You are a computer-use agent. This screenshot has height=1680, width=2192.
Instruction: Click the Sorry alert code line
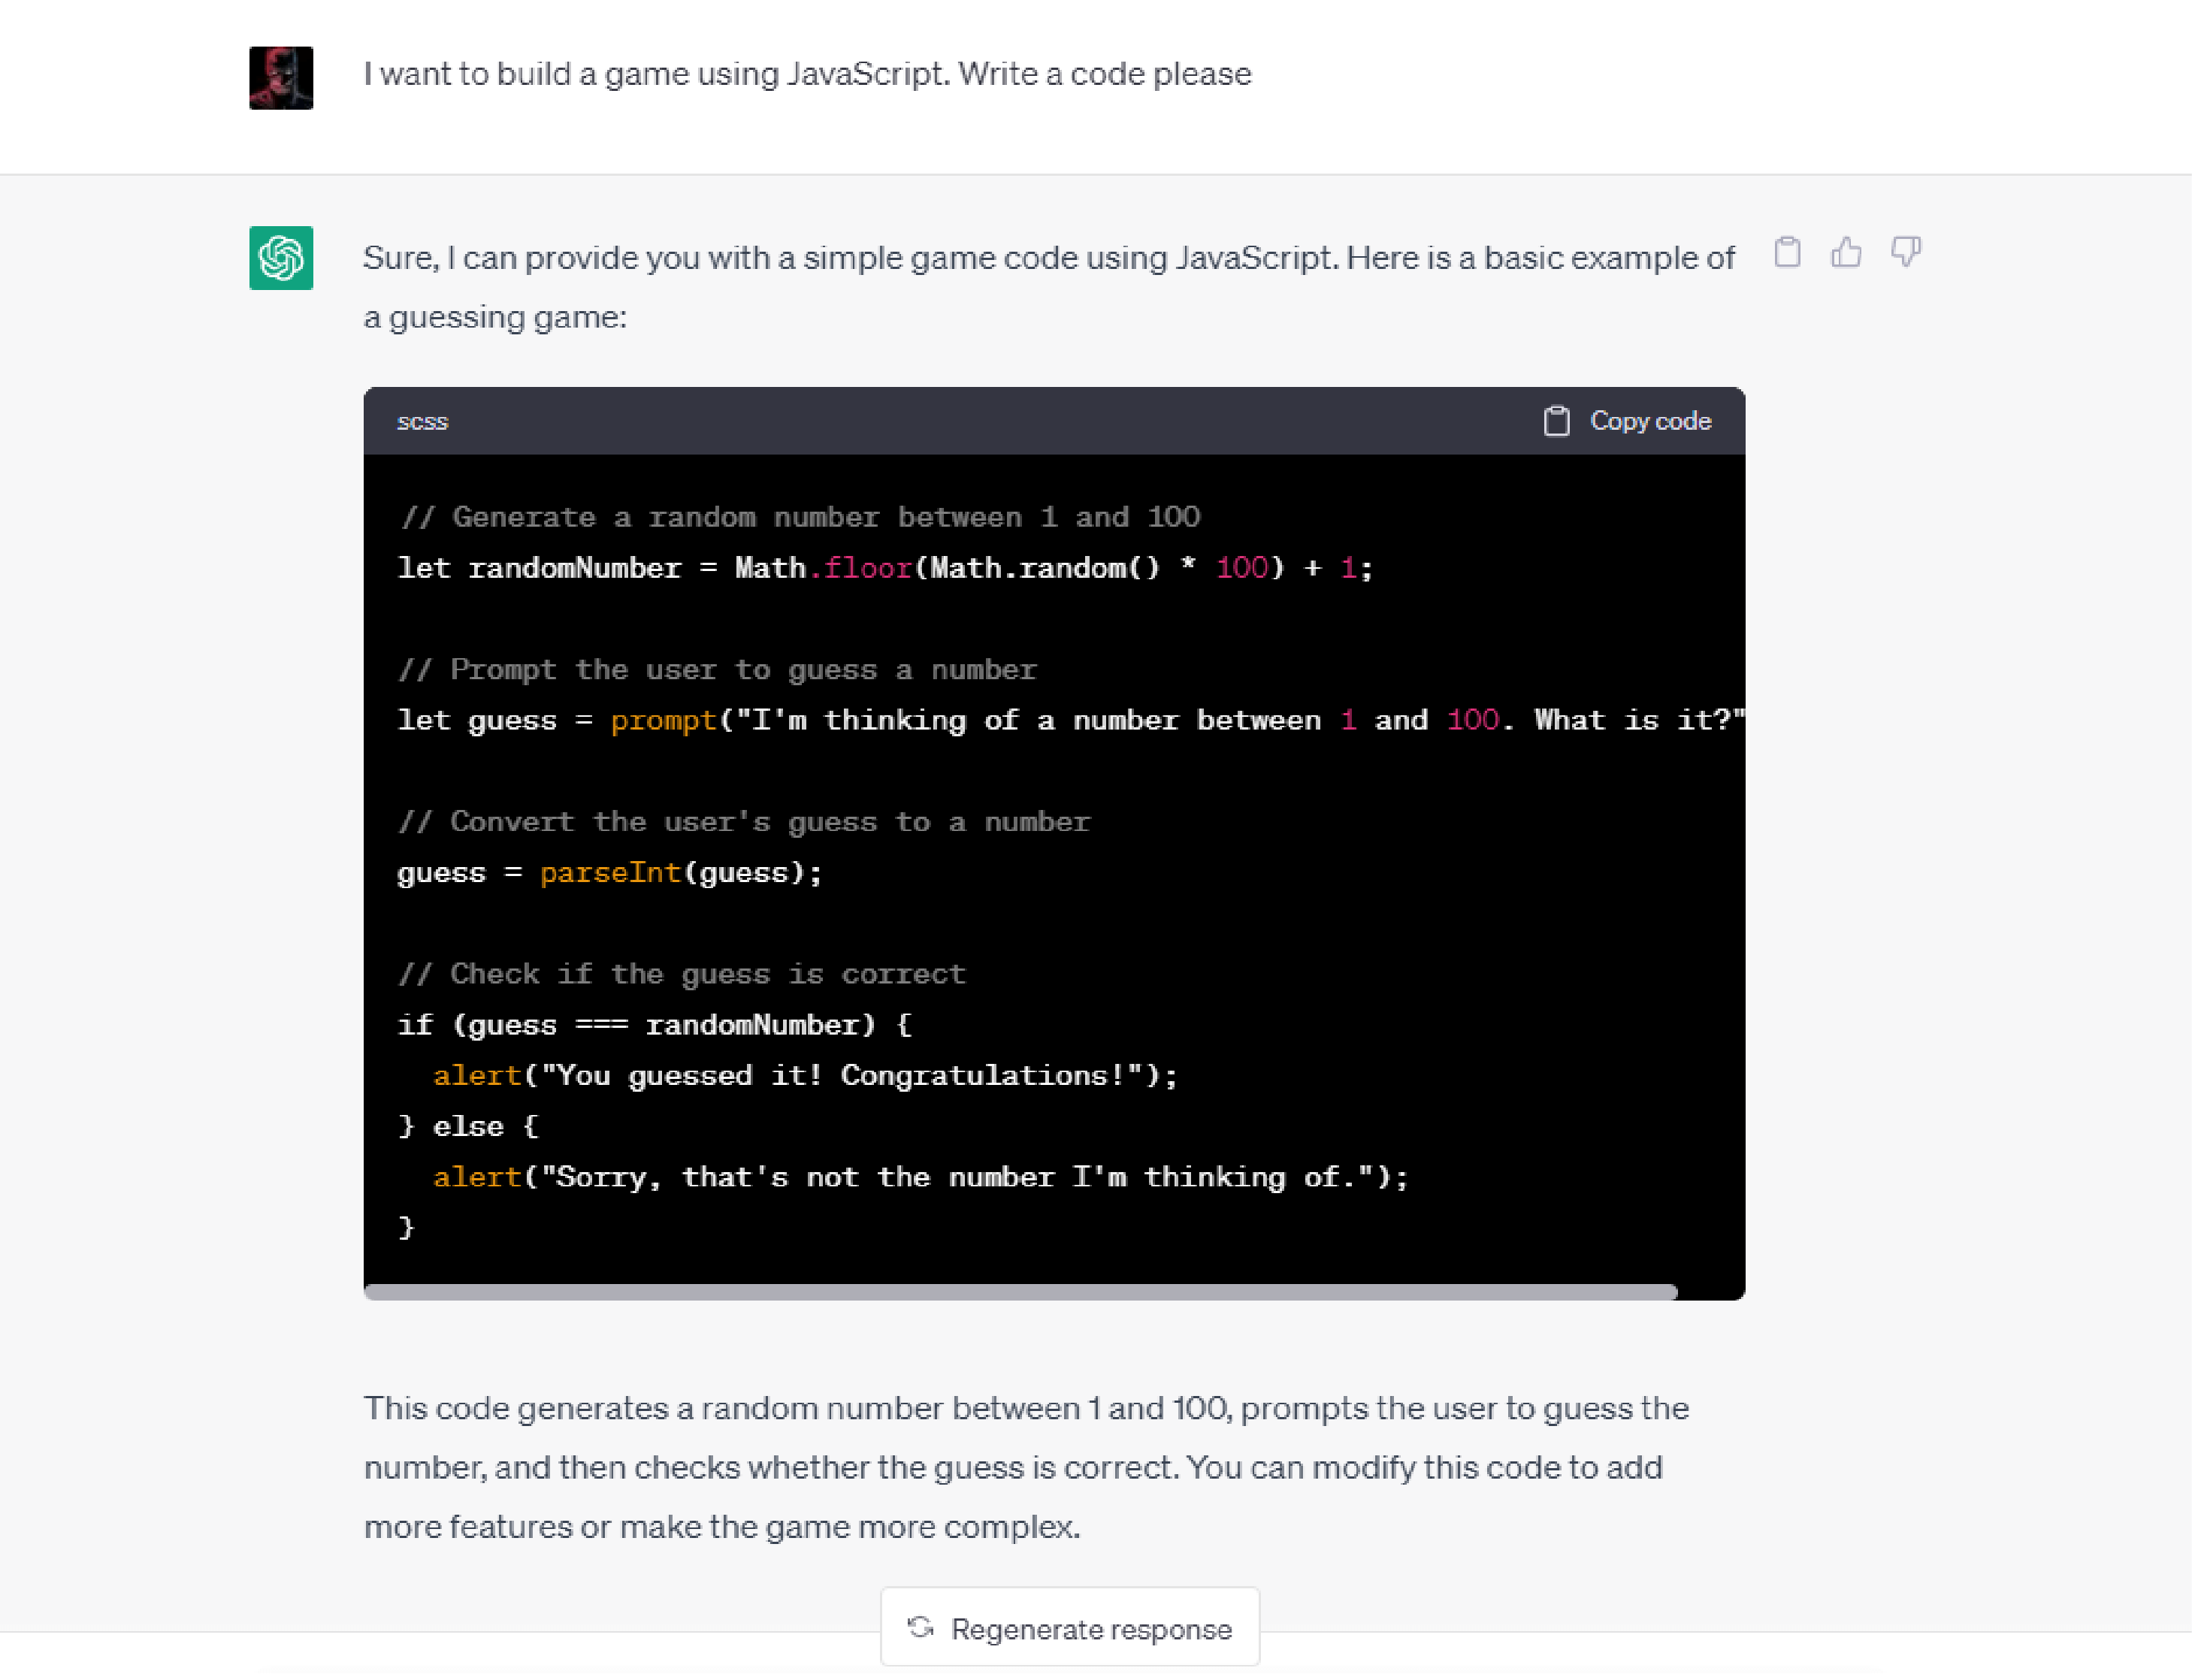[x=920, y=1177]
